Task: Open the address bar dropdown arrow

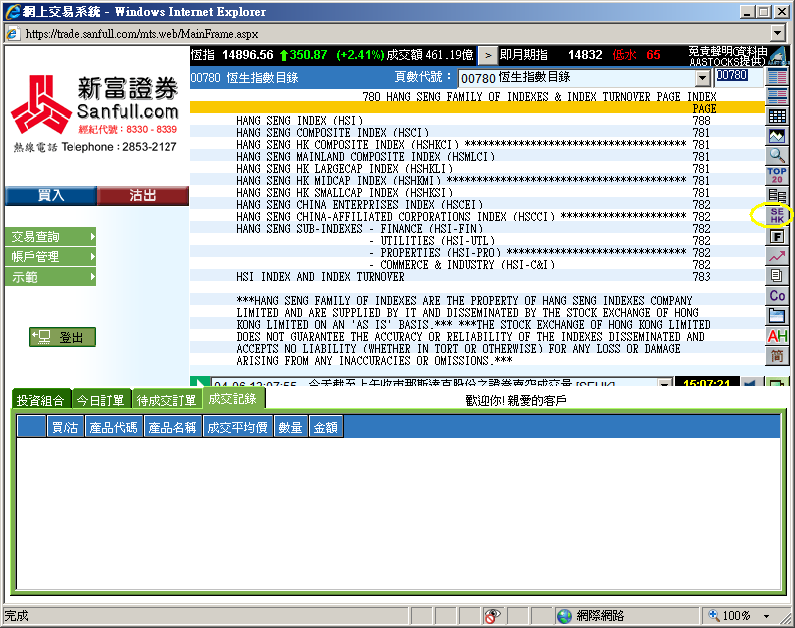Action: (x=777, y=33)
